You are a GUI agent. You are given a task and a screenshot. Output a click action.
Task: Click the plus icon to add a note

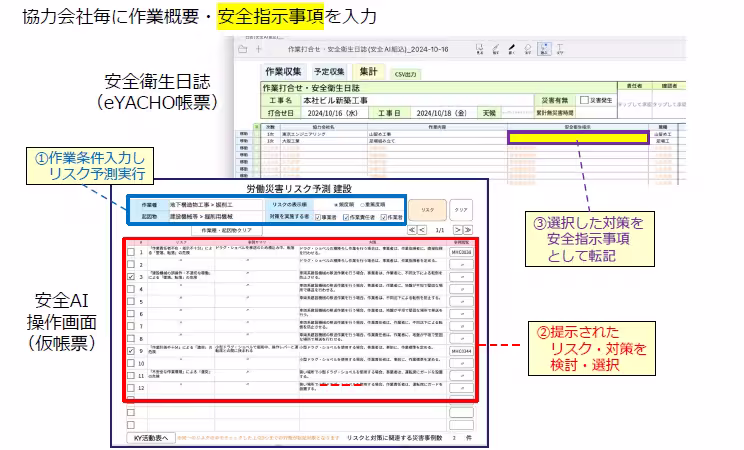tap(259, 49)
